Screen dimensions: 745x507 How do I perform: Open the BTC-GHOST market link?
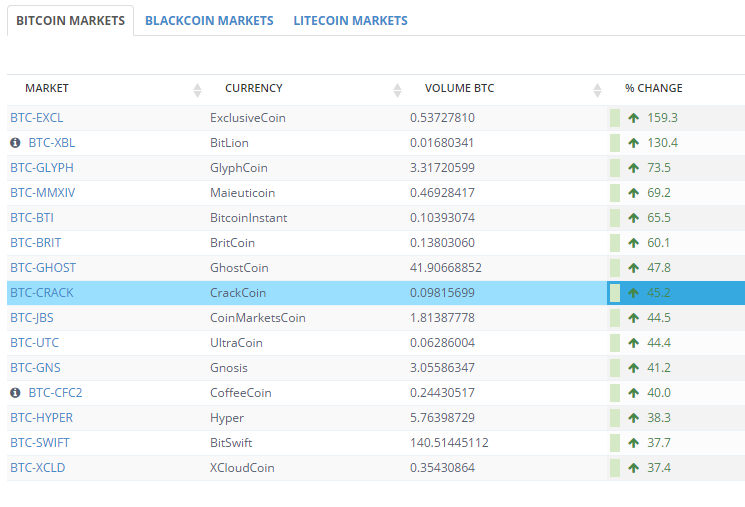point(43,268)
